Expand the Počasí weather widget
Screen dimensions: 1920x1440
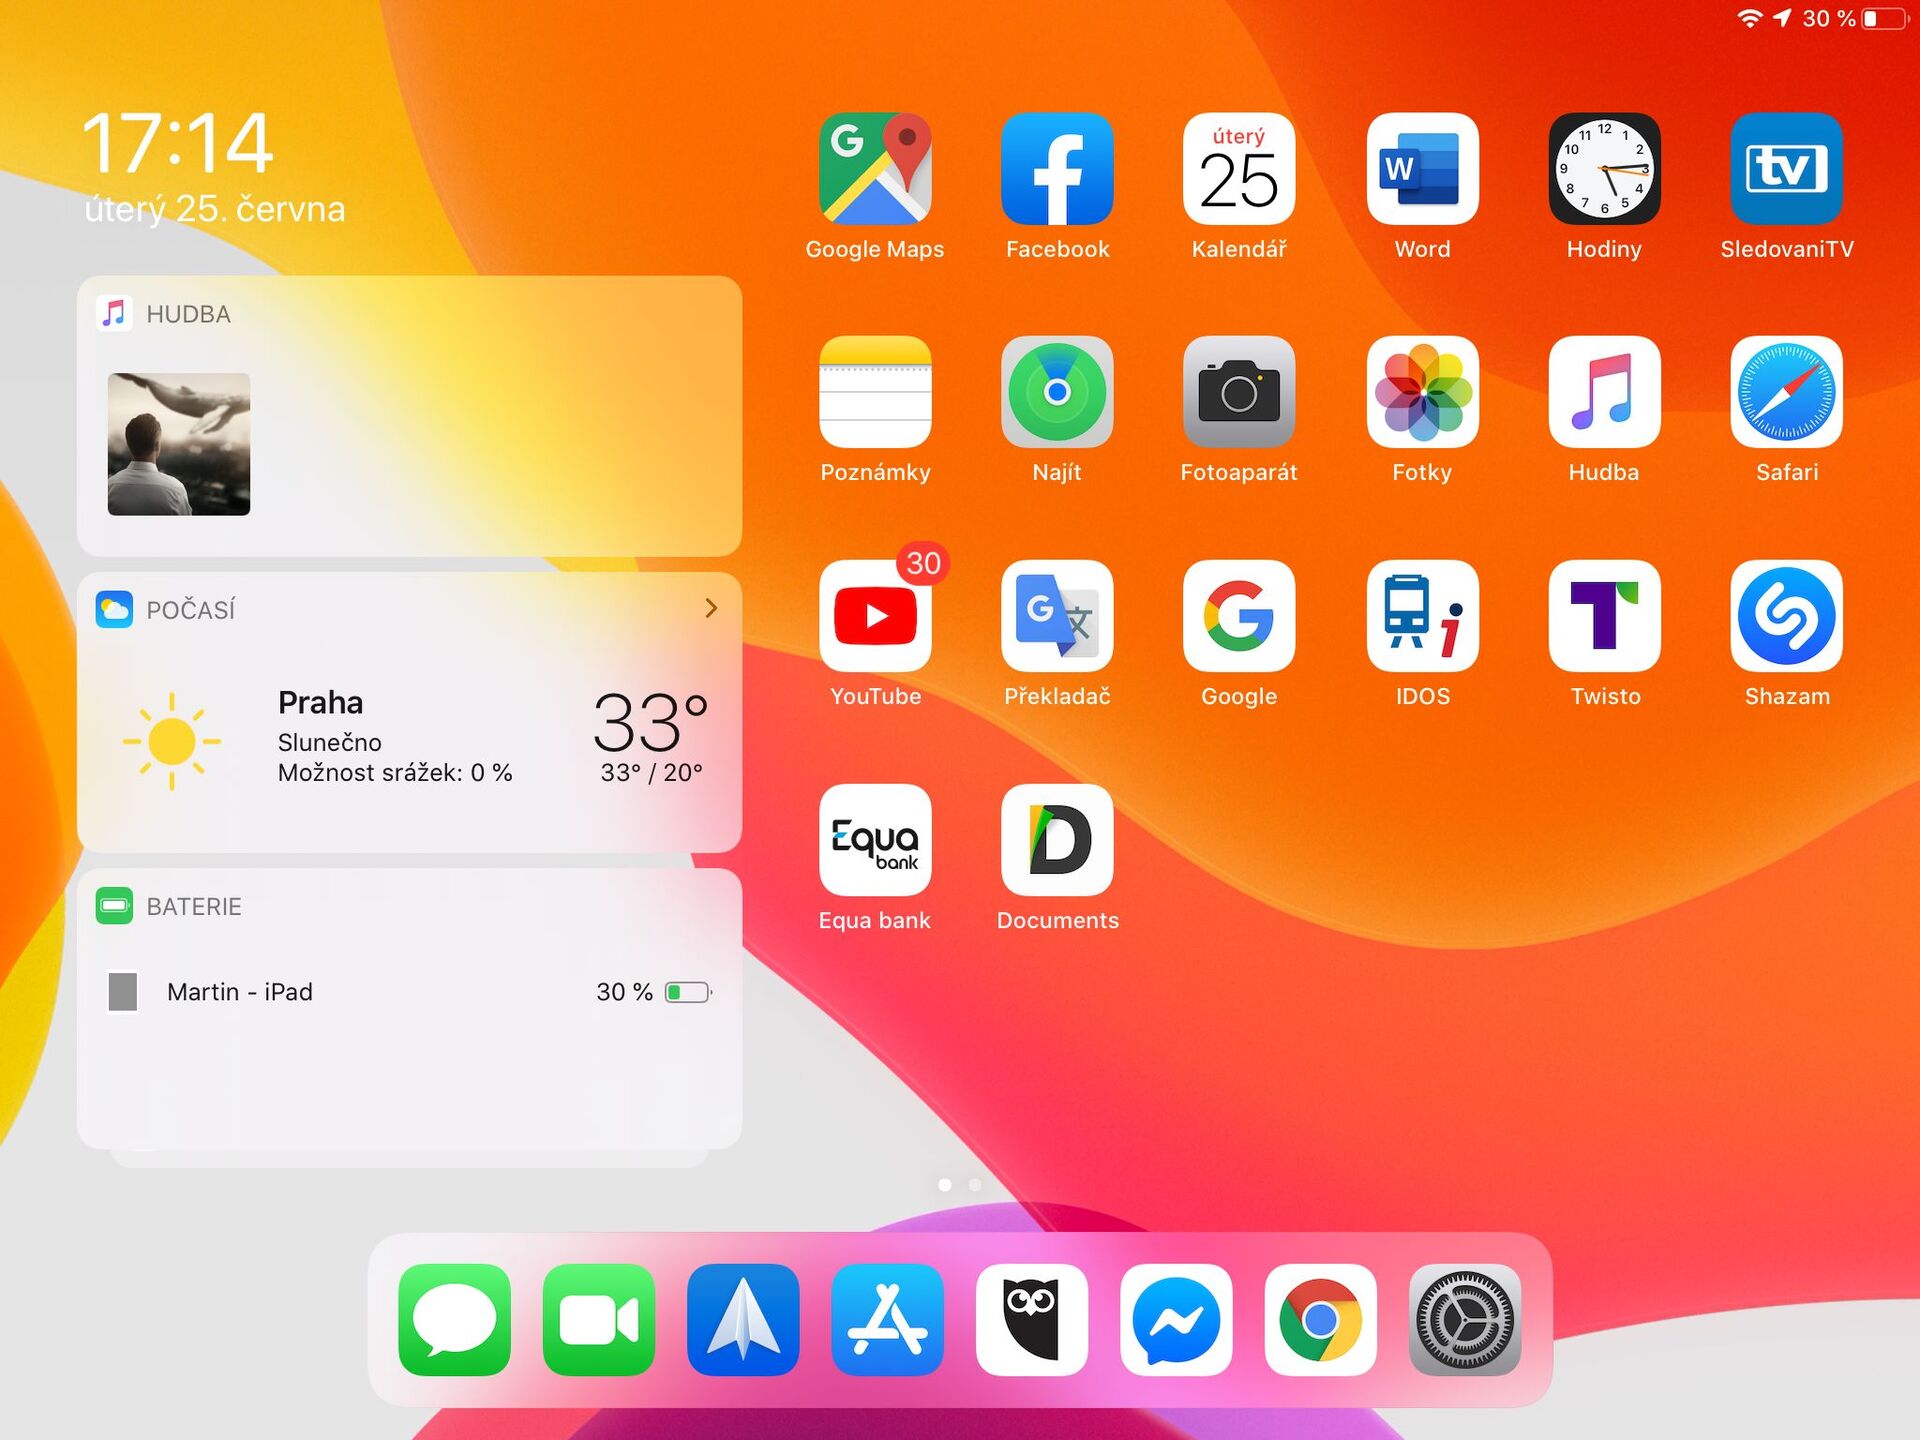click(x=710, y=607)
